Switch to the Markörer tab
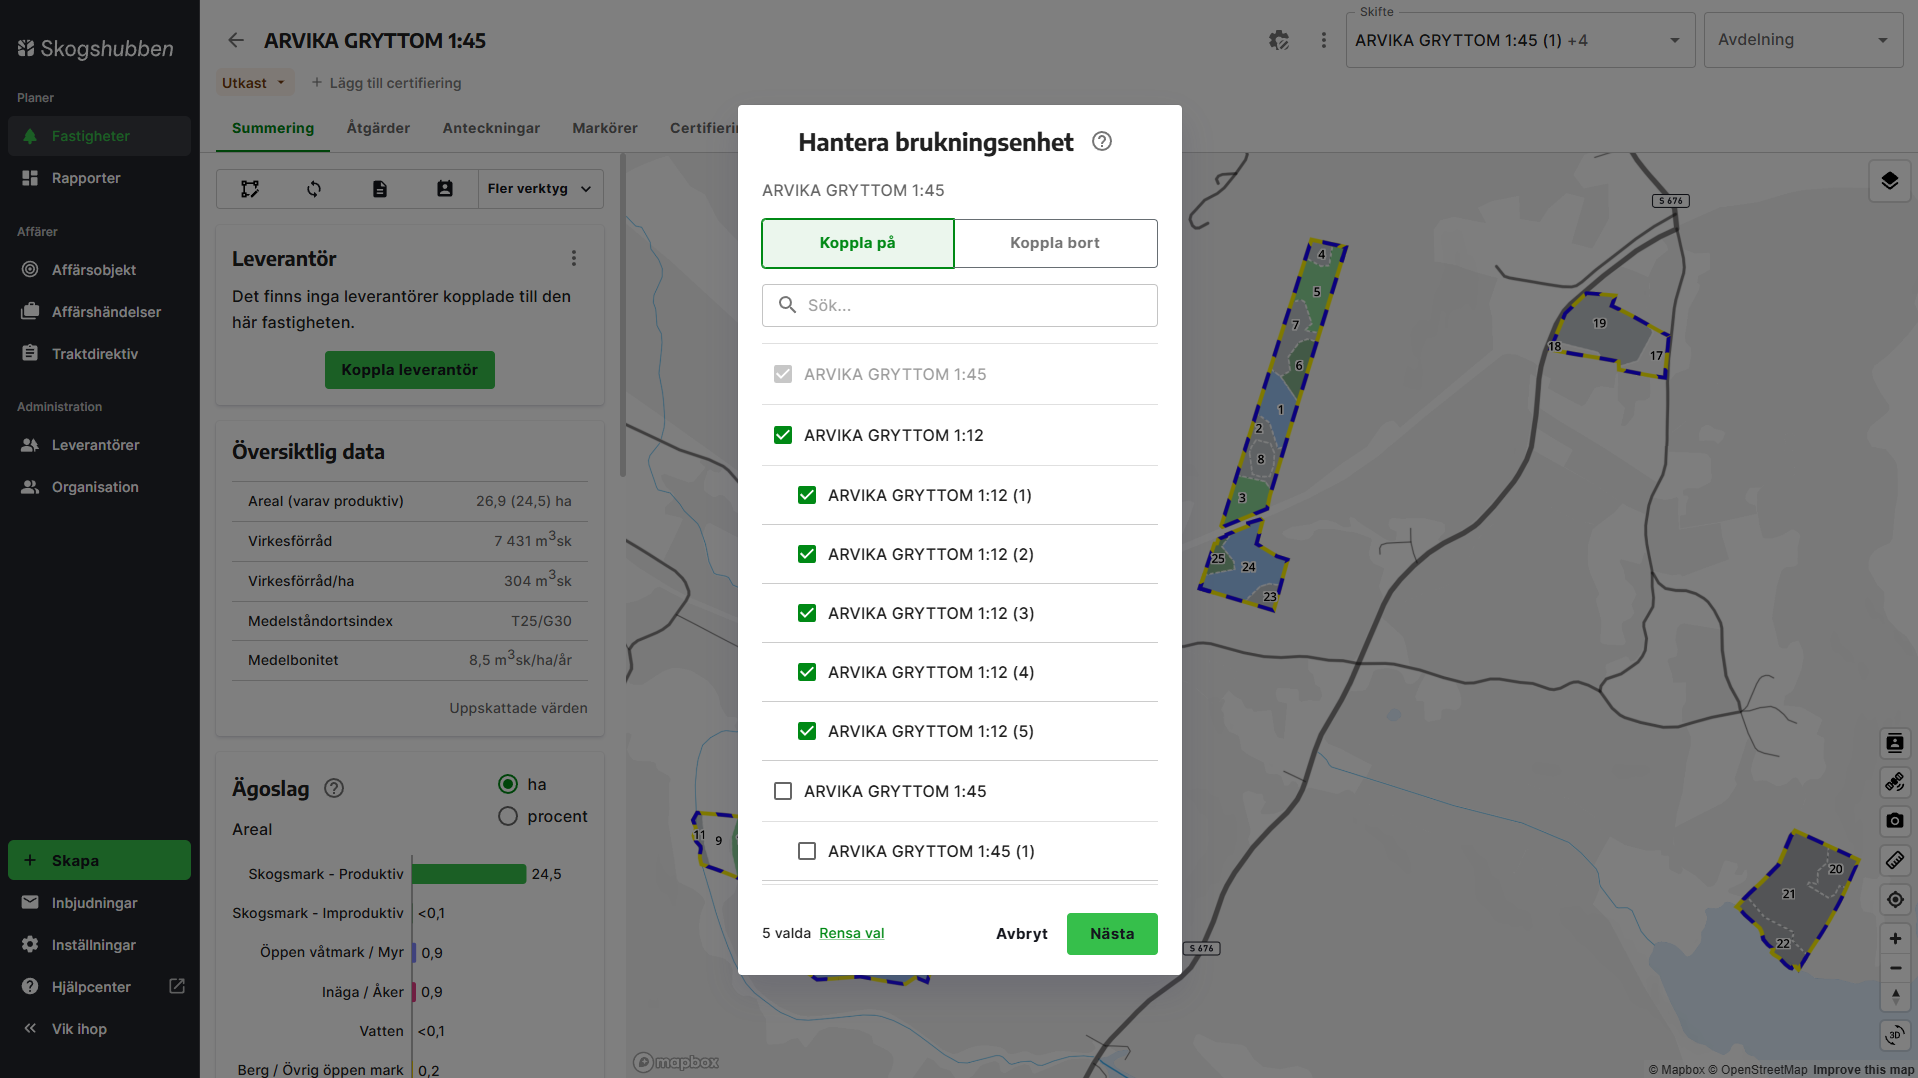The height and width of the screenshot is (1078, 1918). [x=605, y=129]
